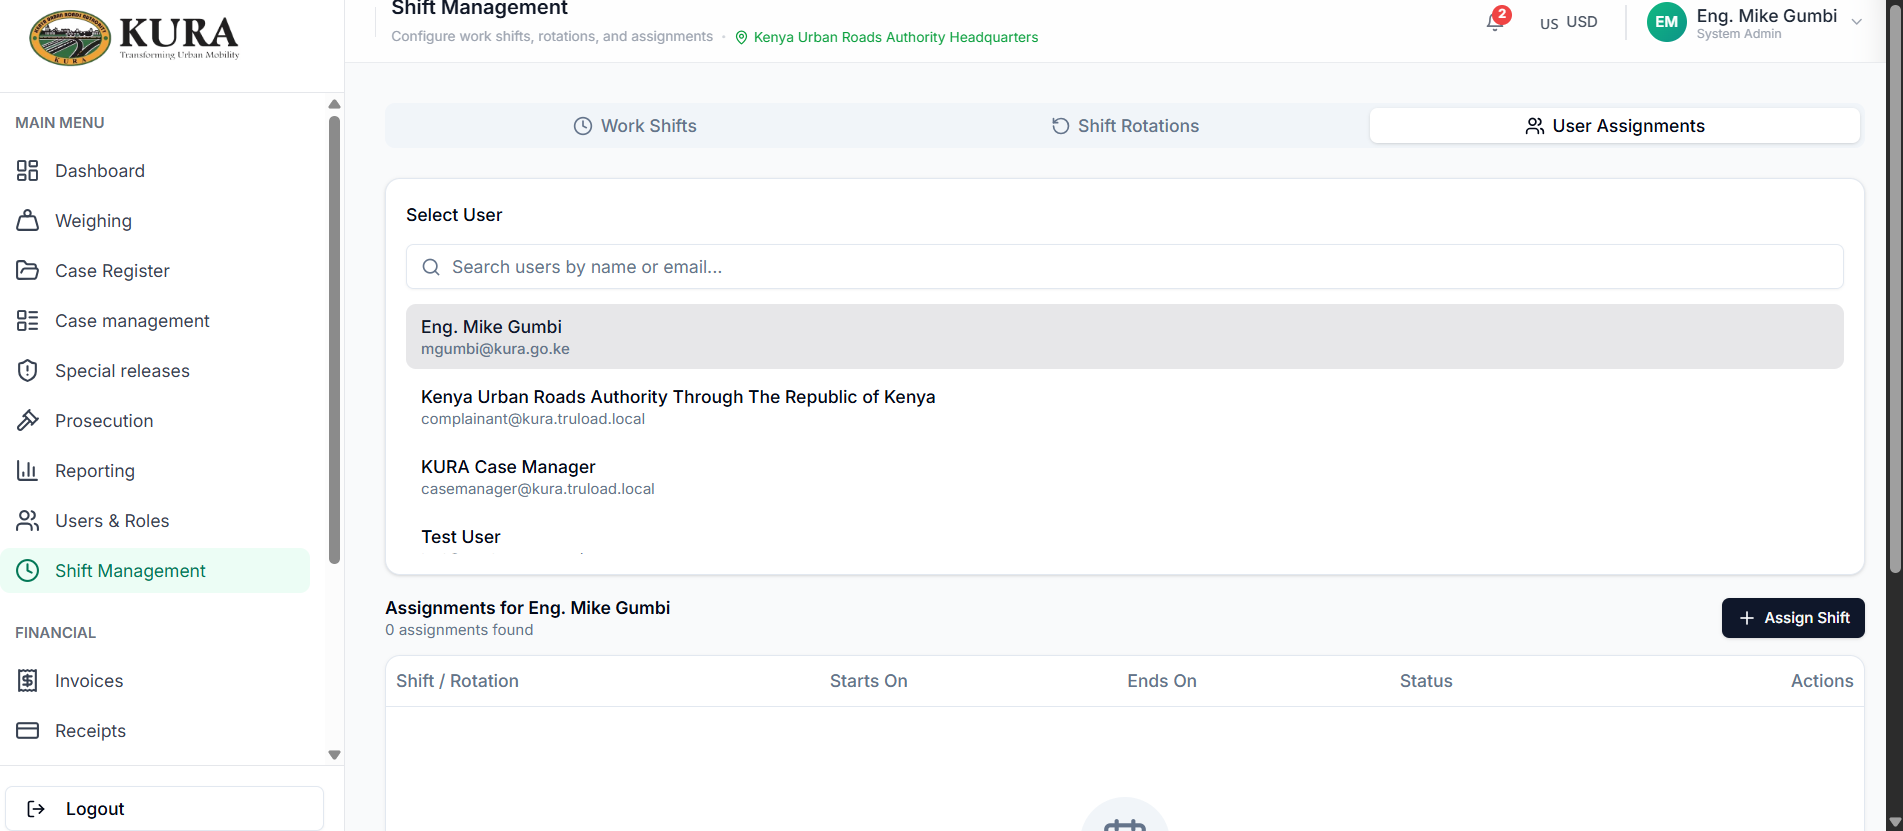Click the EM user avatar

(x=1666, y=22)
